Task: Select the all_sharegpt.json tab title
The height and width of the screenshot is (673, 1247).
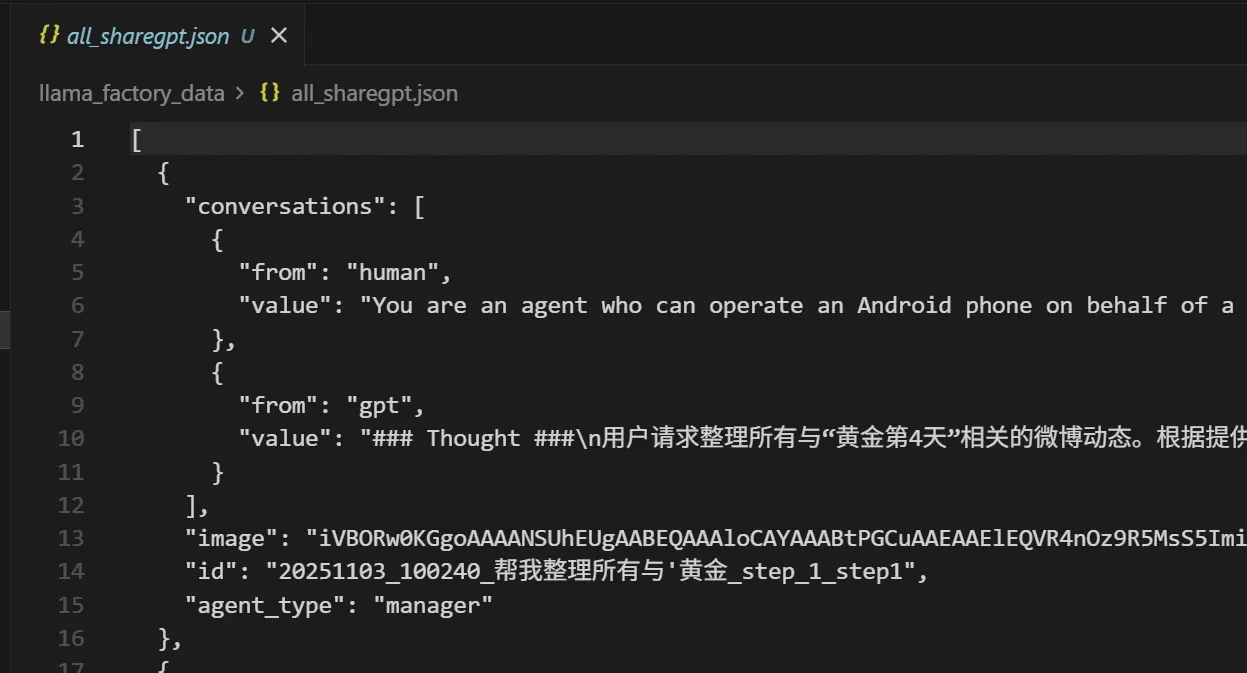Action: coord(148,37)
